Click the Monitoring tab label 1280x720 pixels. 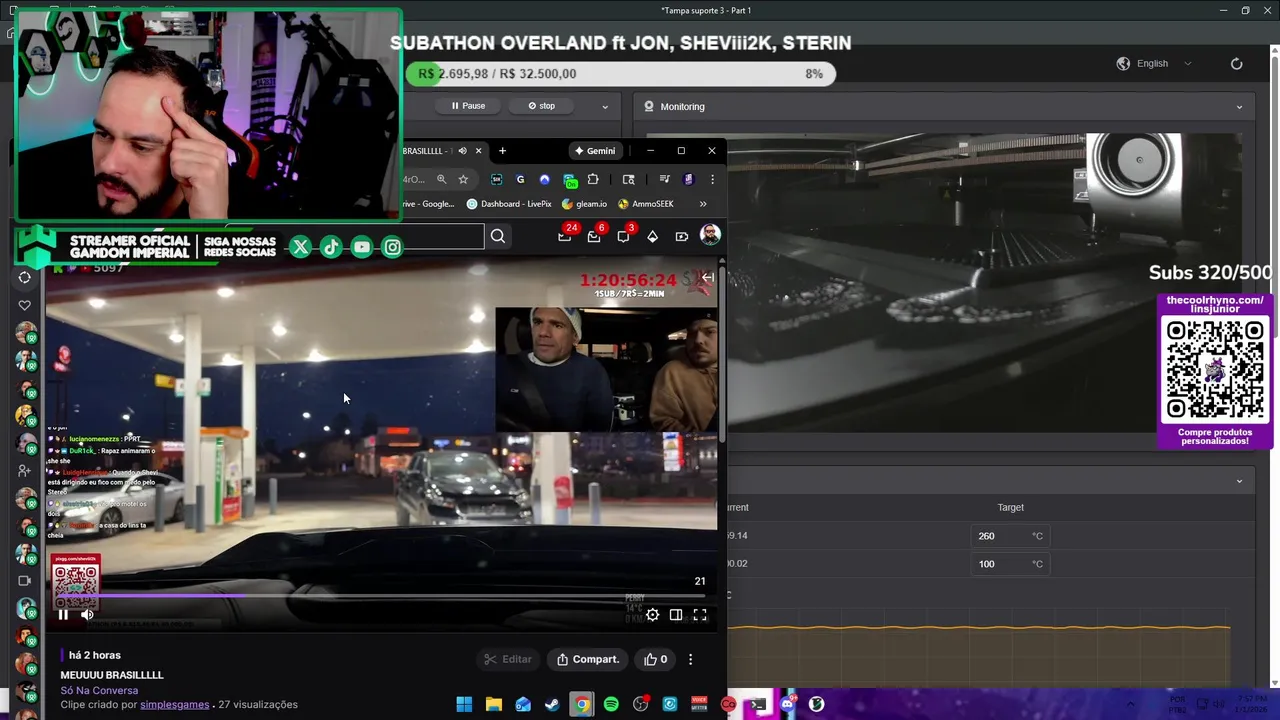(x=682, y=107)
